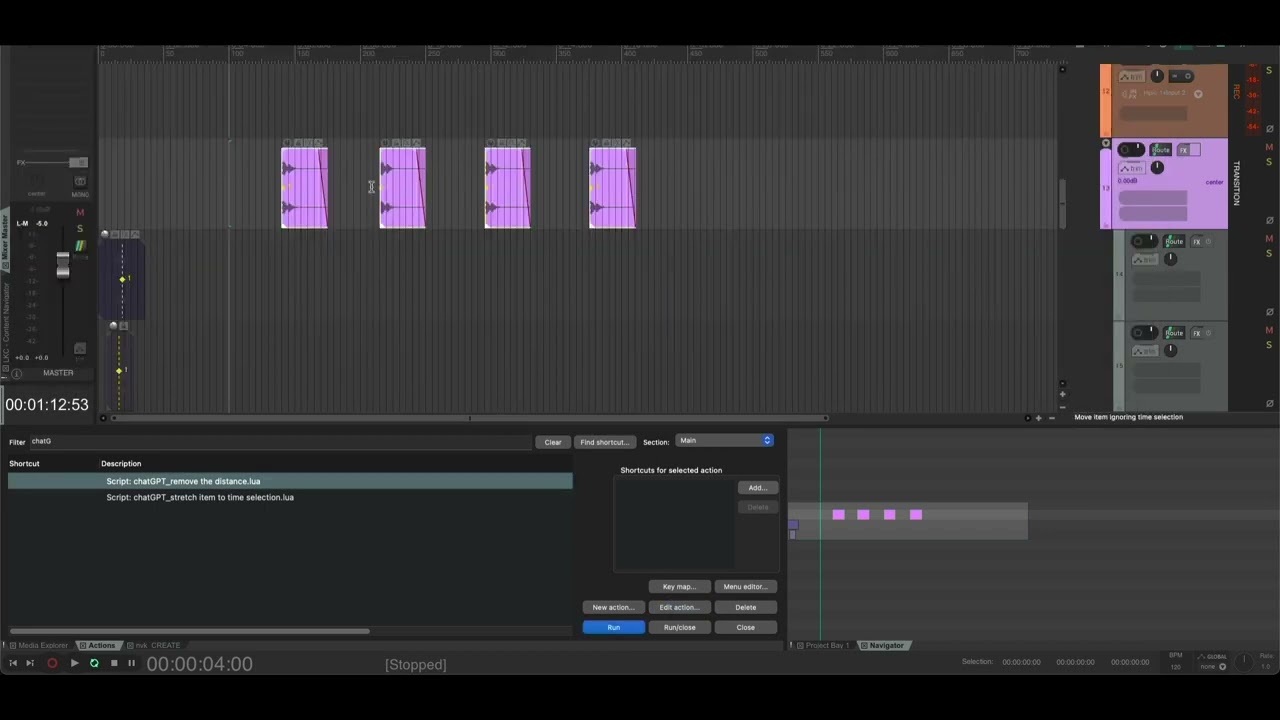This screenshot has height=720, width=1280.
Task: Sort actions by Description column header
Action: click(x=121, y=464)
